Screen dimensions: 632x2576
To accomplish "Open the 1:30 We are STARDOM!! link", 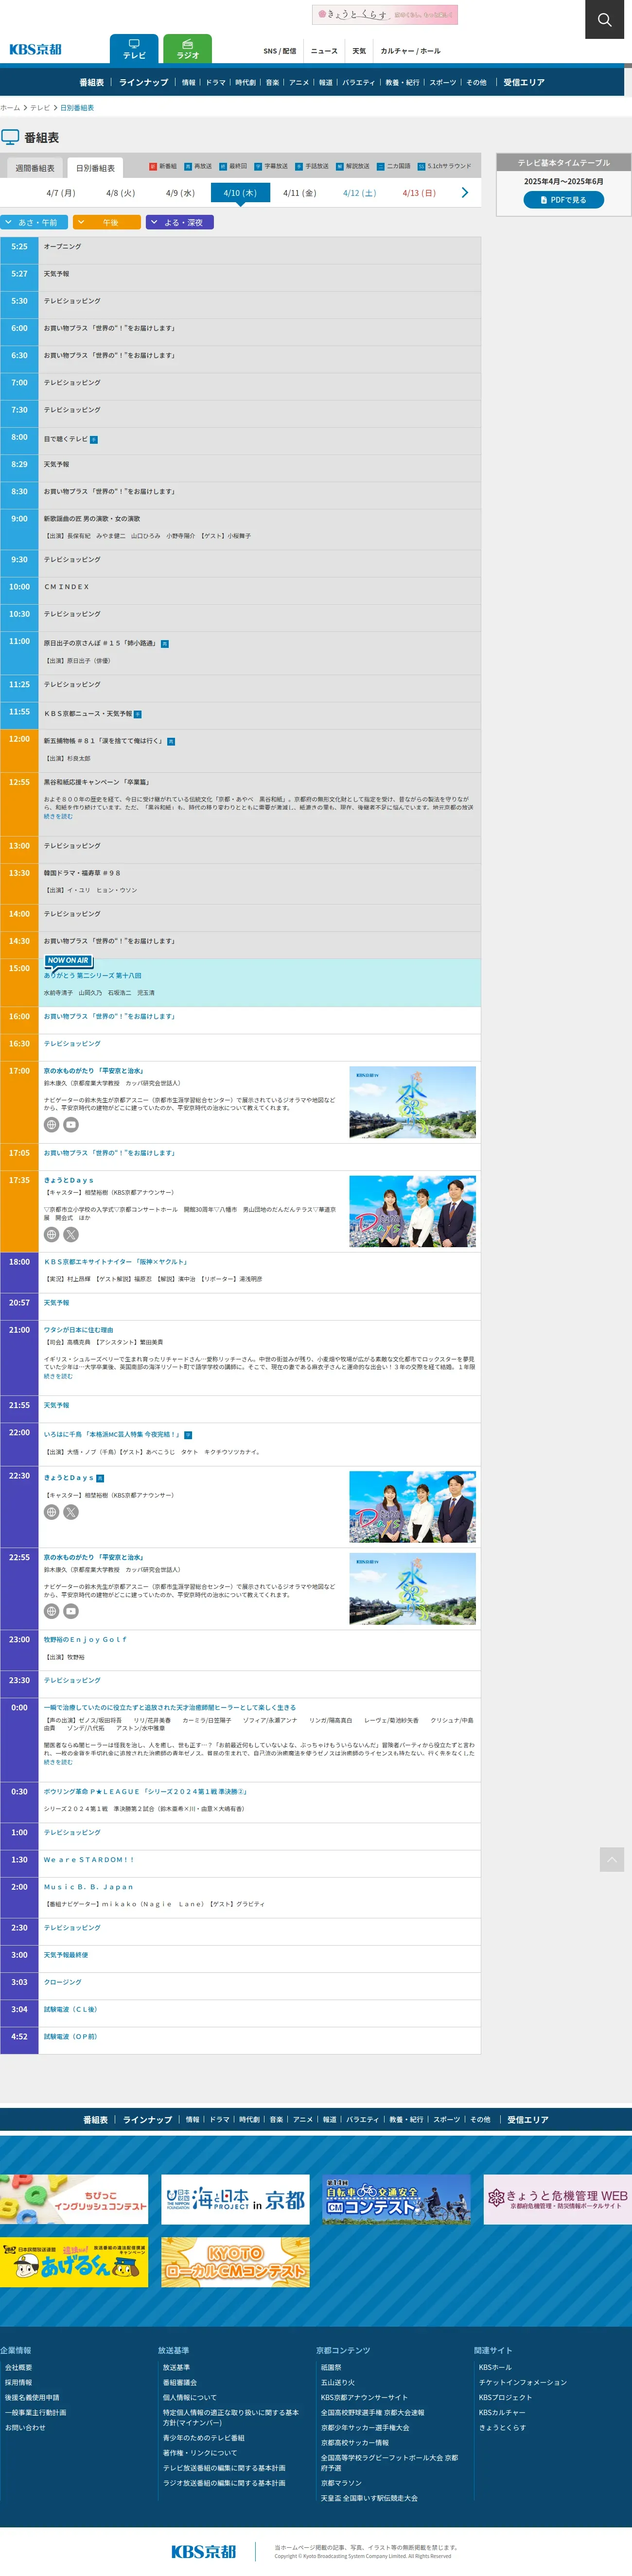I will pyautogui.click(x=88, y=1860).
